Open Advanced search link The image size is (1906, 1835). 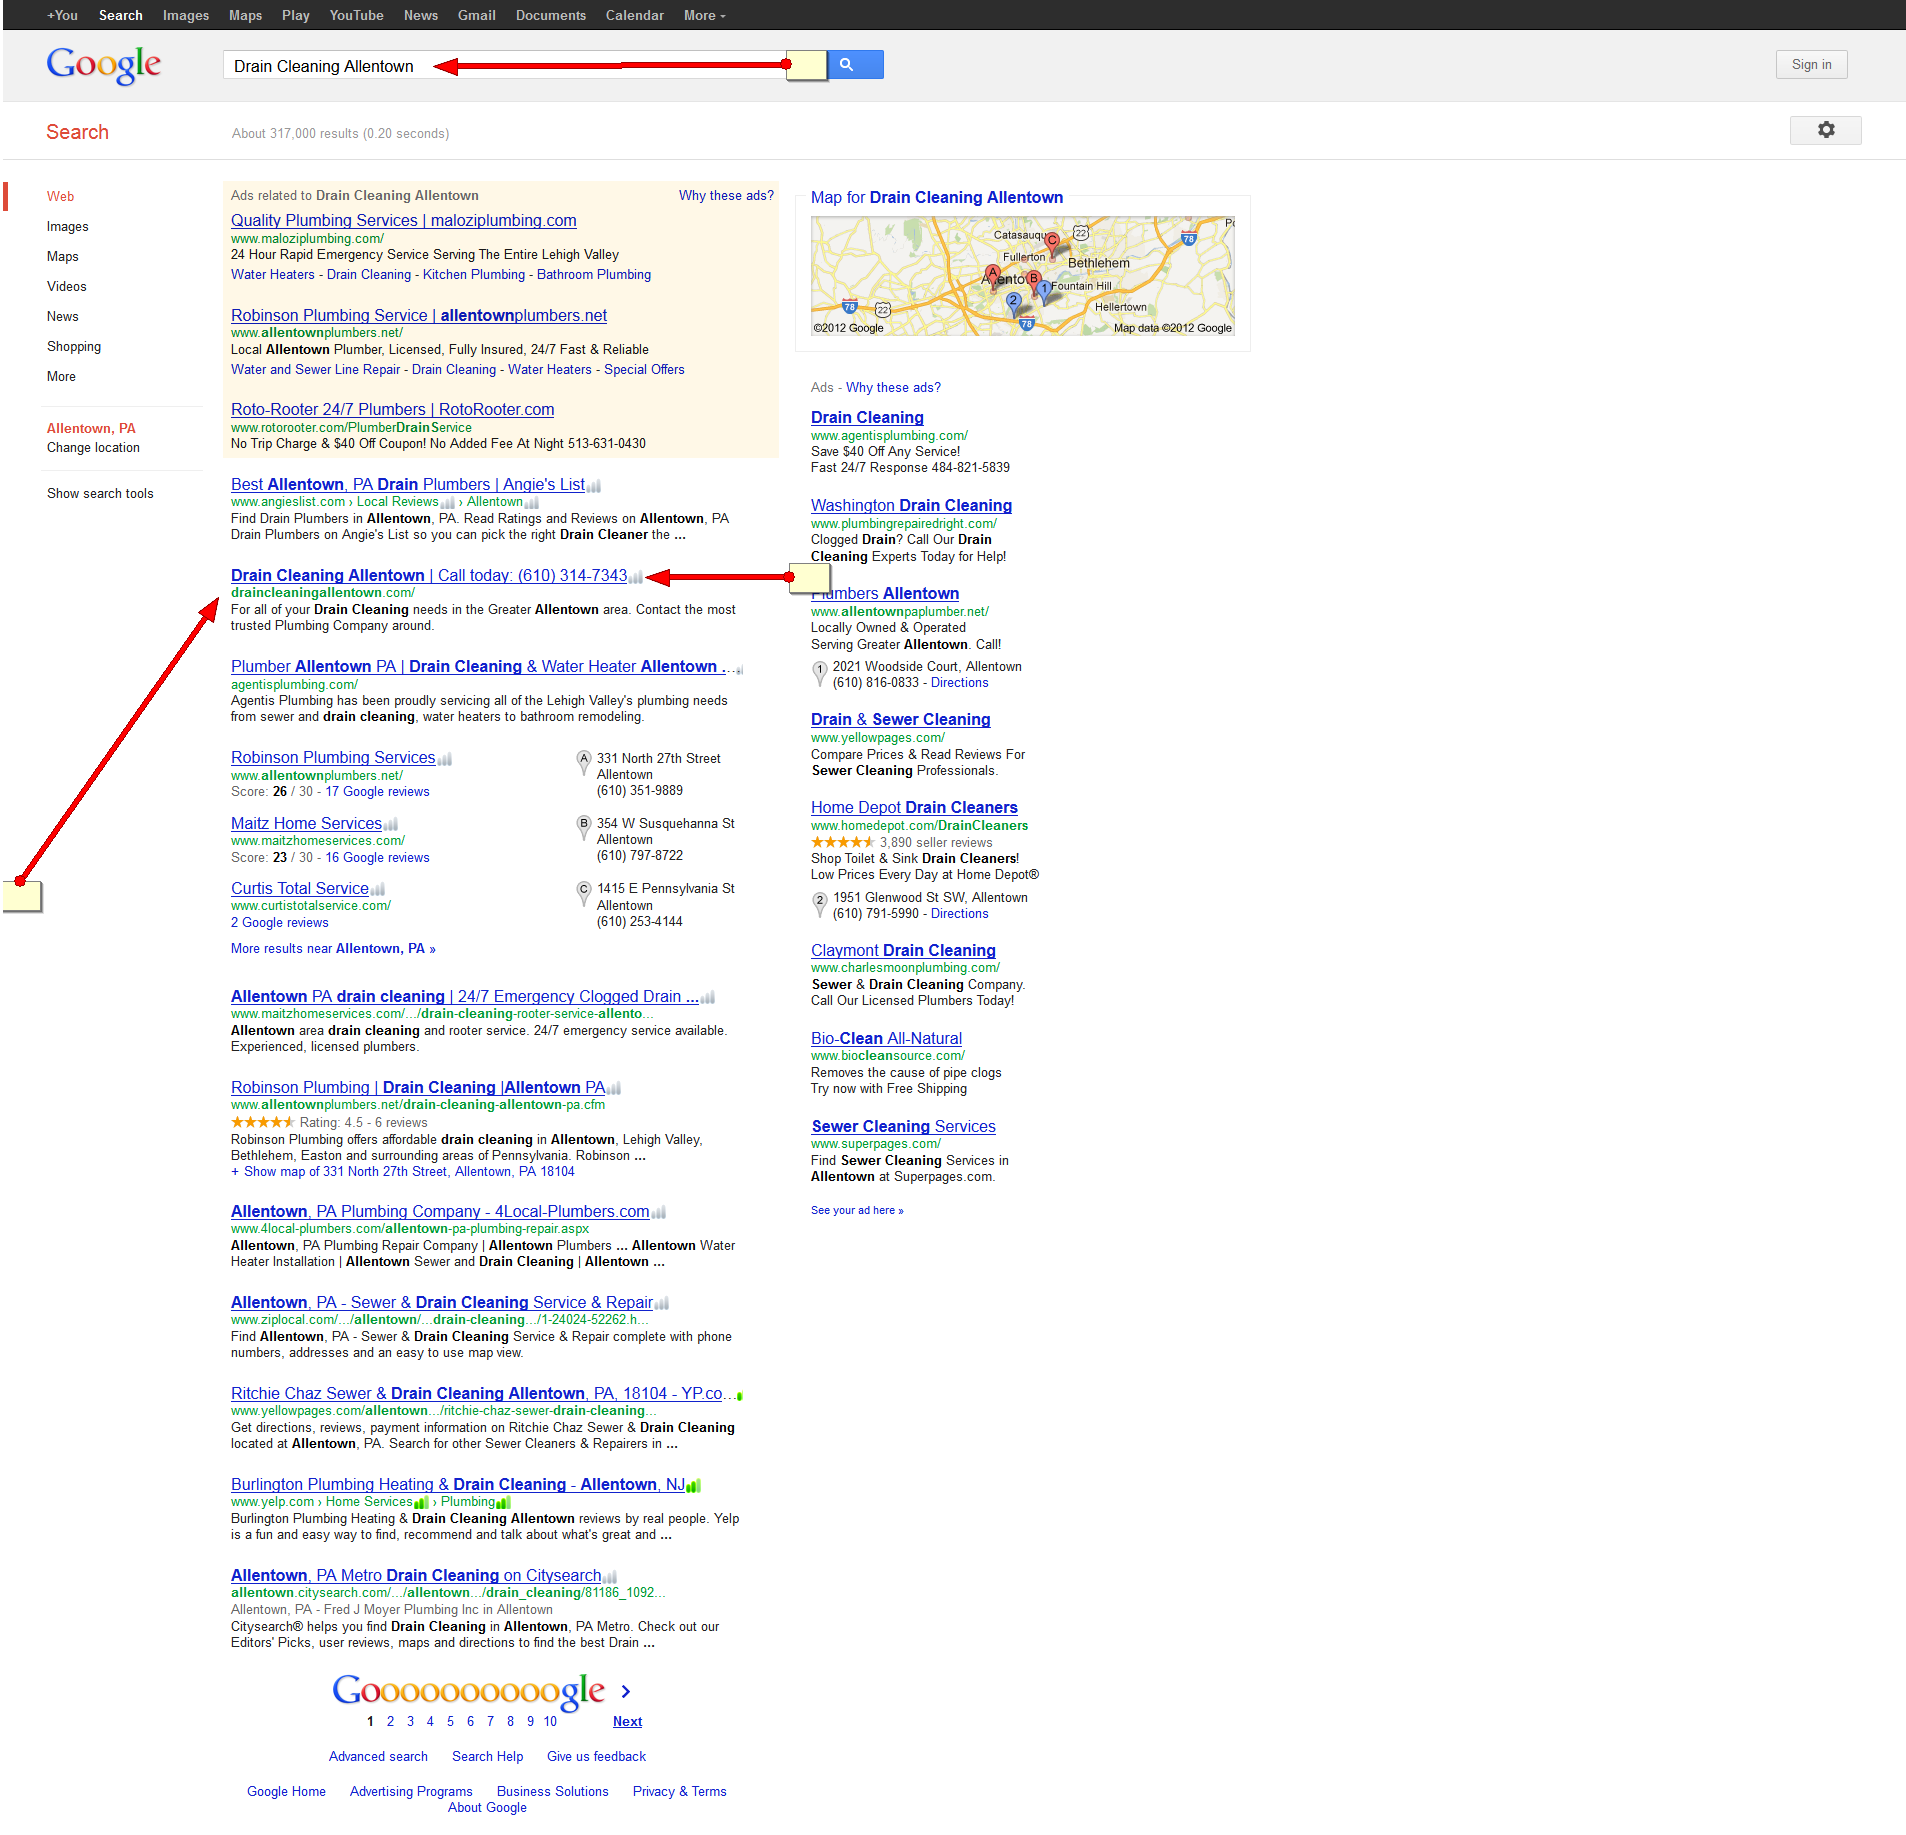[x=378, y=1757]
